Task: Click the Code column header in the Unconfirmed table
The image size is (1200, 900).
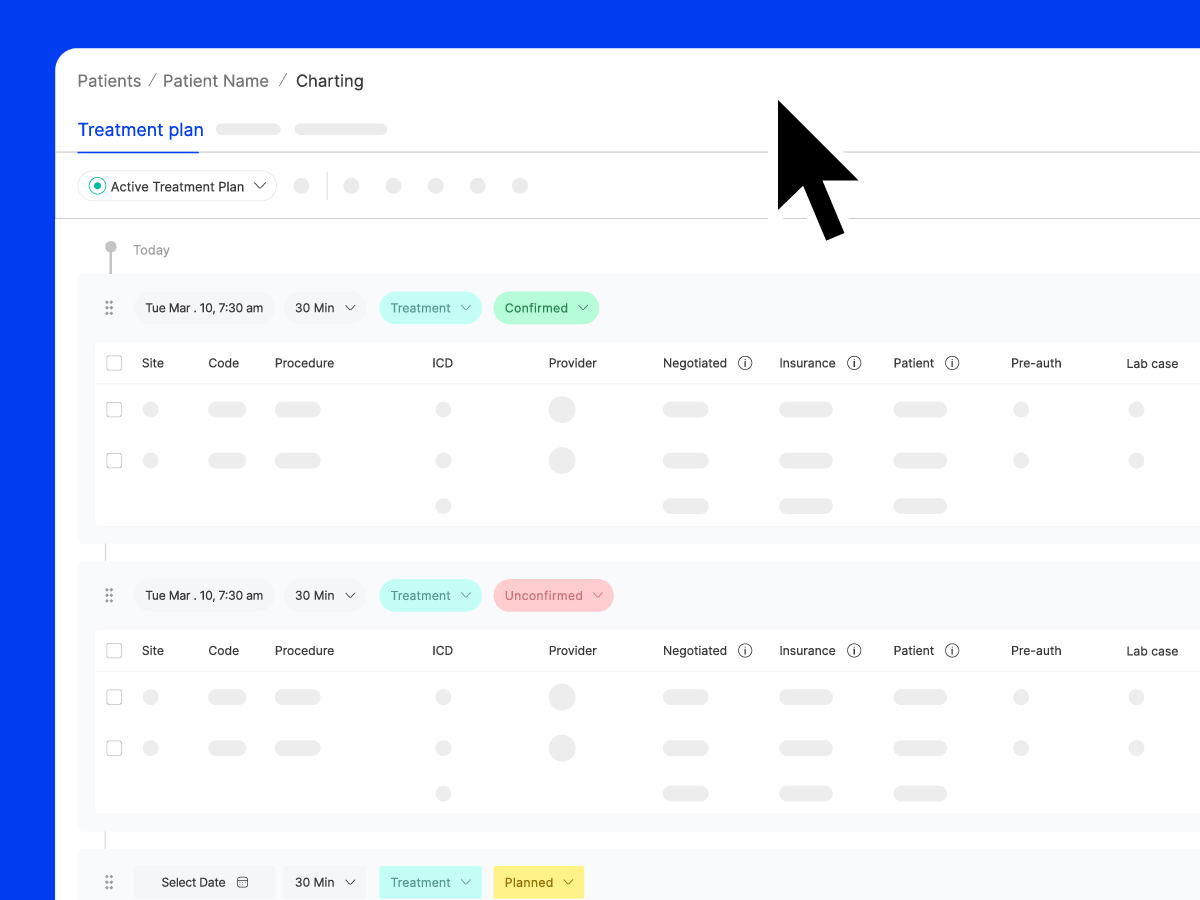Action: pyautogui.click(x=224, y=650)
